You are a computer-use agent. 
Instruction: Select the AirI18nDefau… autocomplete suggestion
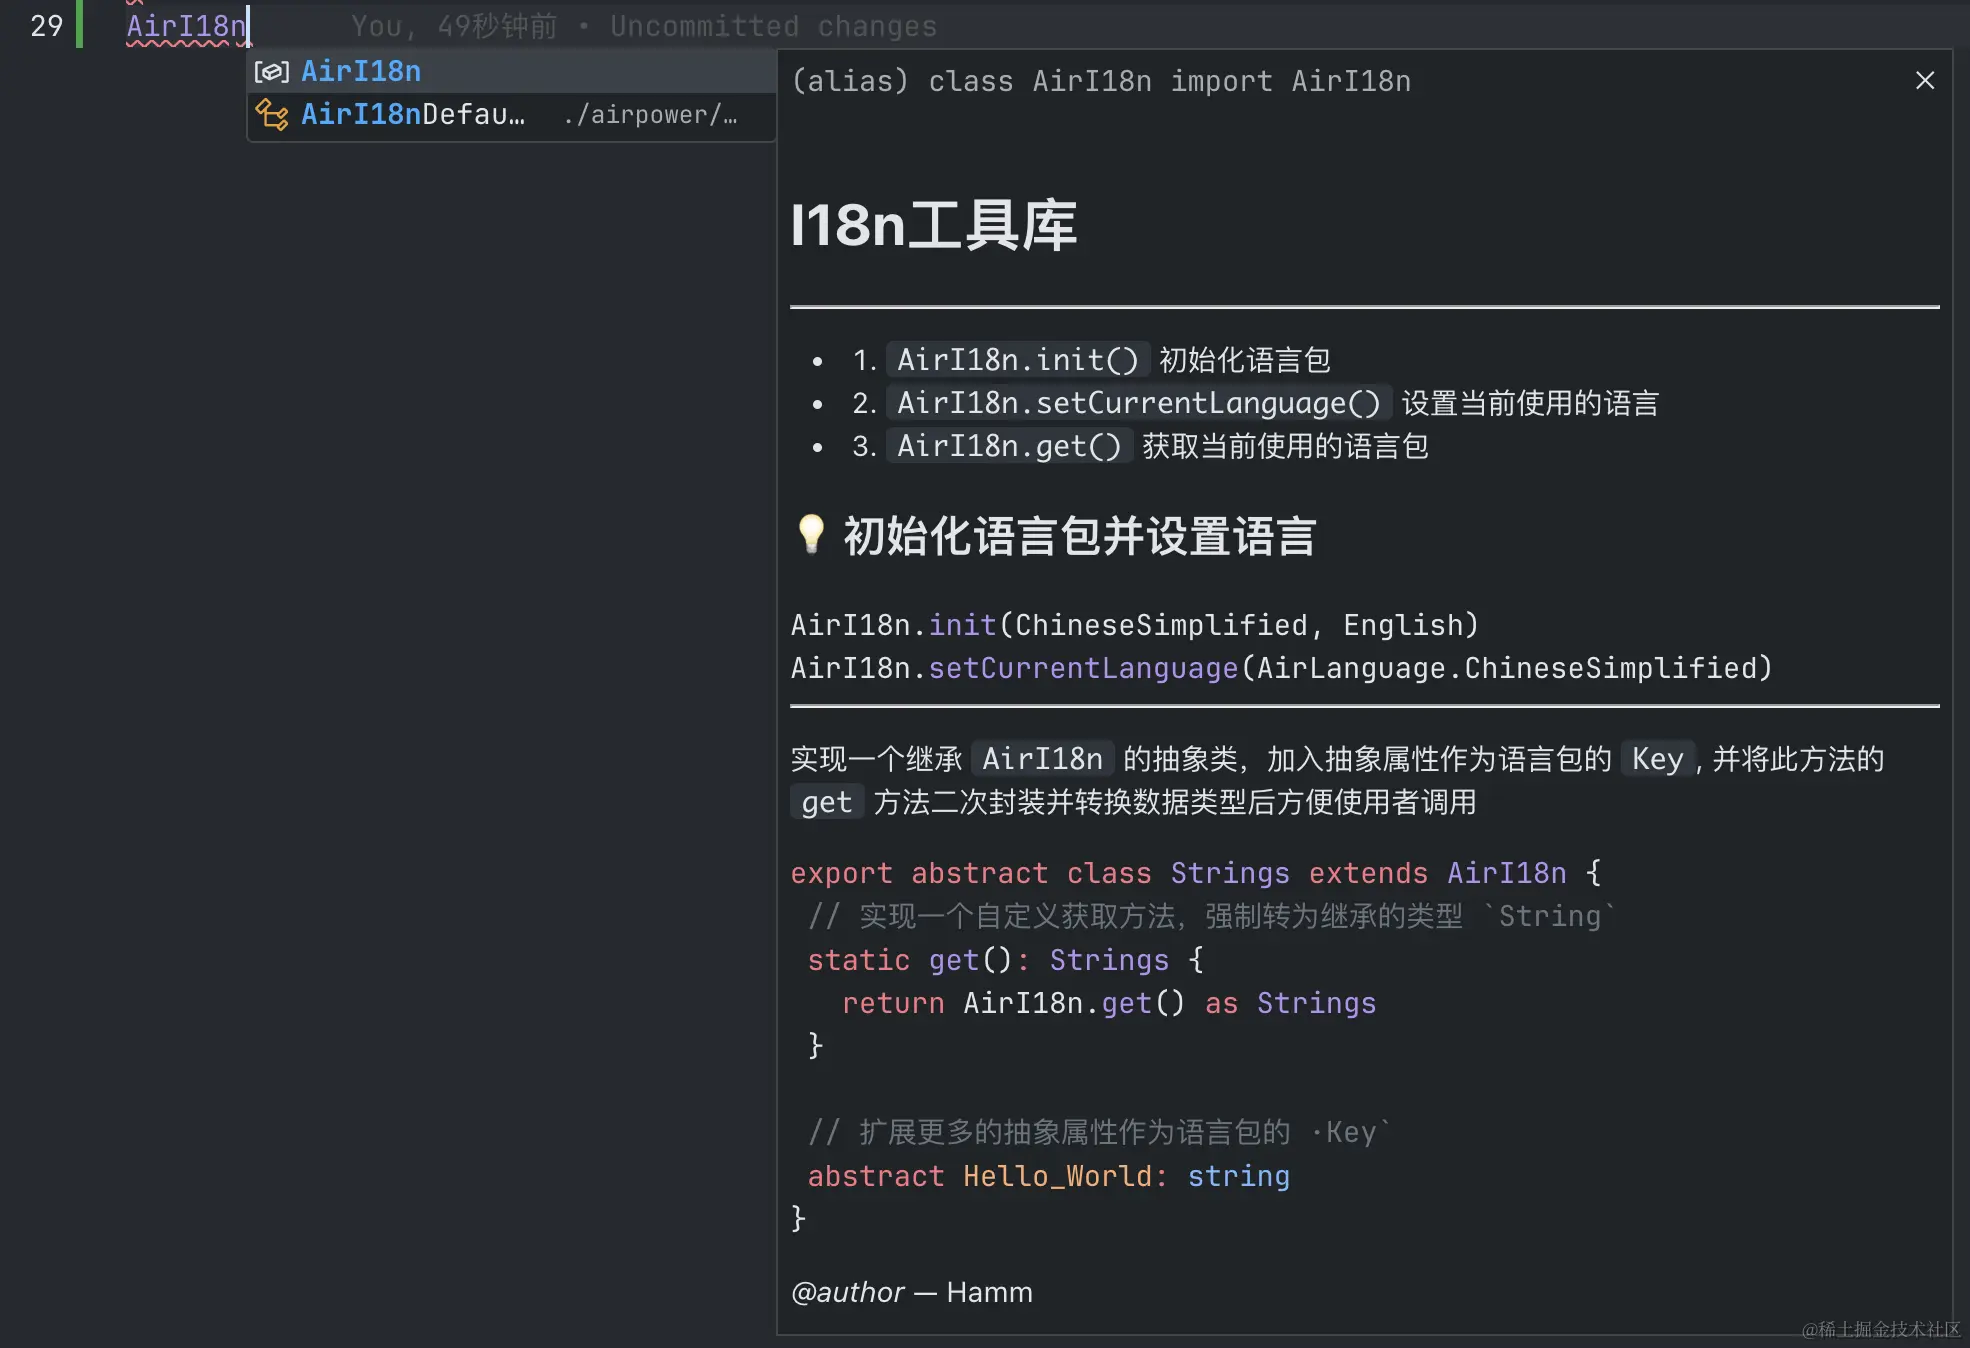(x=511, y=115)
